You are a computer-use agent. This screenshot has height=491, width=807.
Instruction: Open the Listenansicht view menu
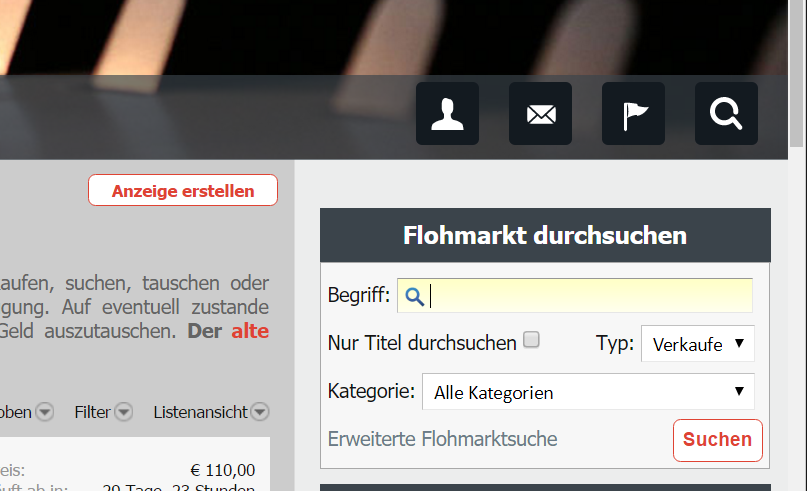202,412
